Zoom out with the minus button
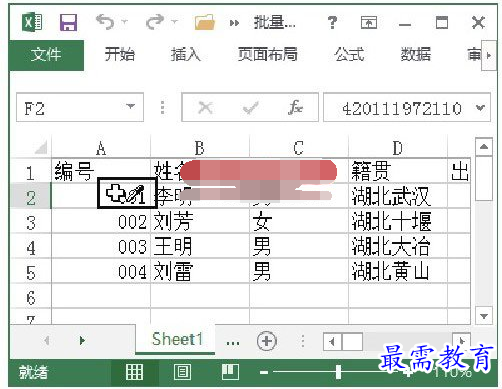Viewport: 502px width, 389px height. 264,372
